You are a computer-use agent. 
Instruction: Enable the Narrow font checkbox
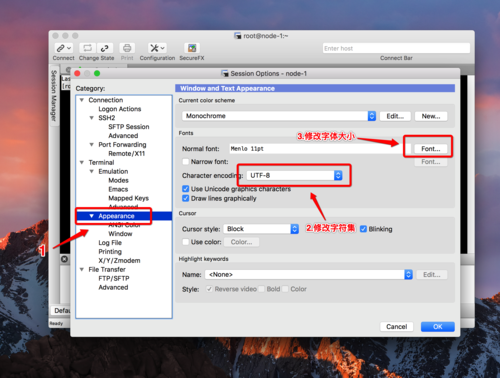coord(186,162)
